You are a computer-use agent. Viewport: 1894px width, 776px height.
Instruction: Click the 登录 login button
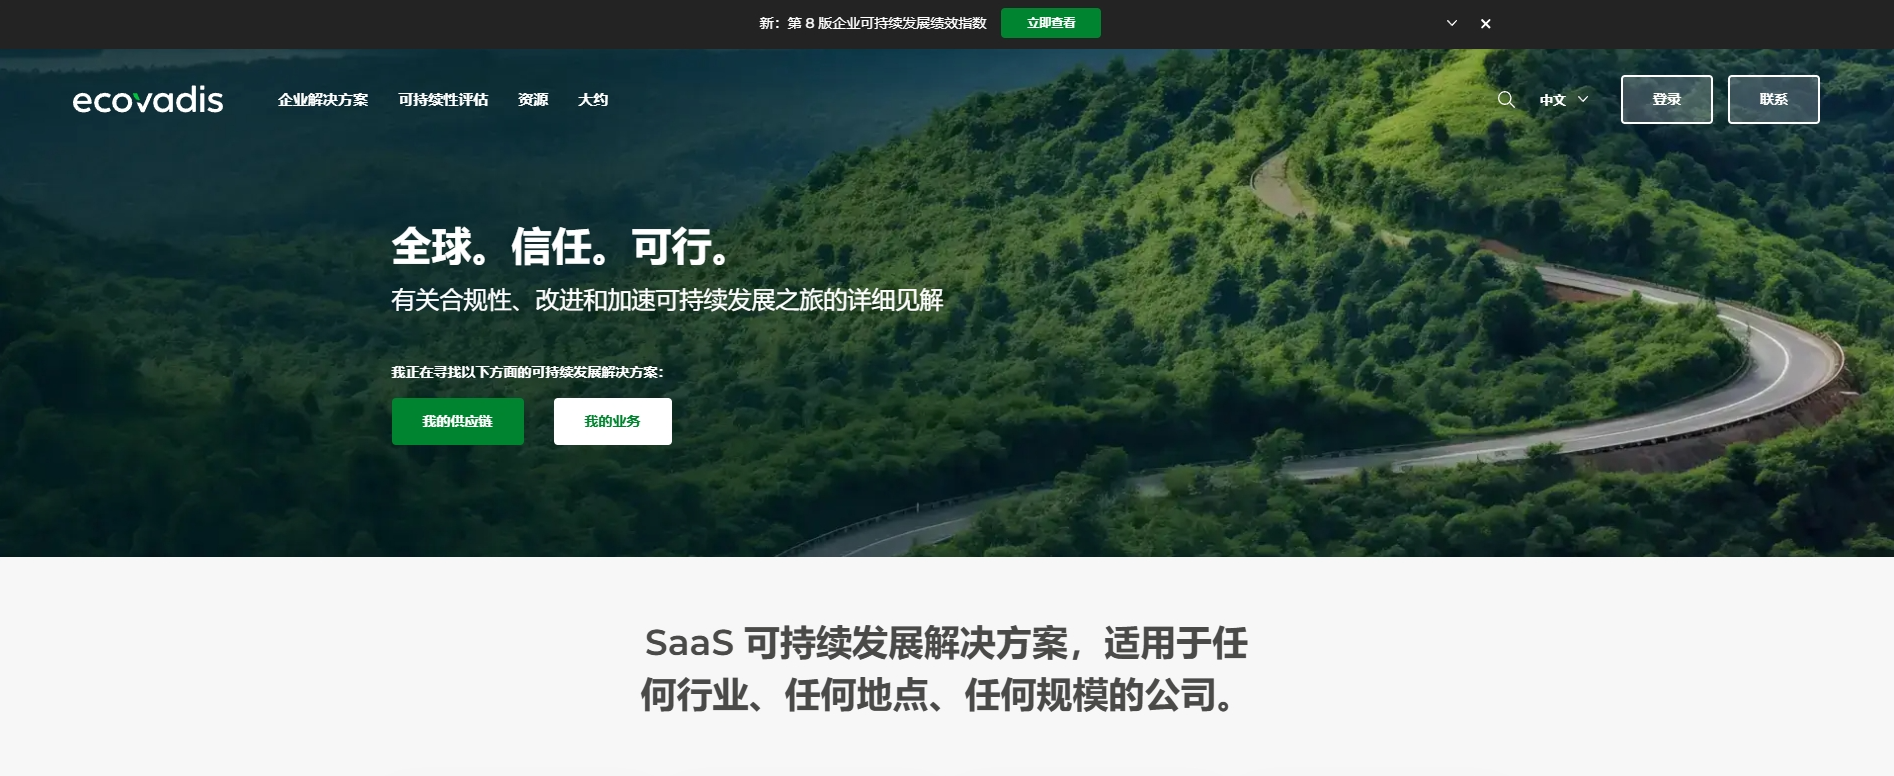point(1667,99)
